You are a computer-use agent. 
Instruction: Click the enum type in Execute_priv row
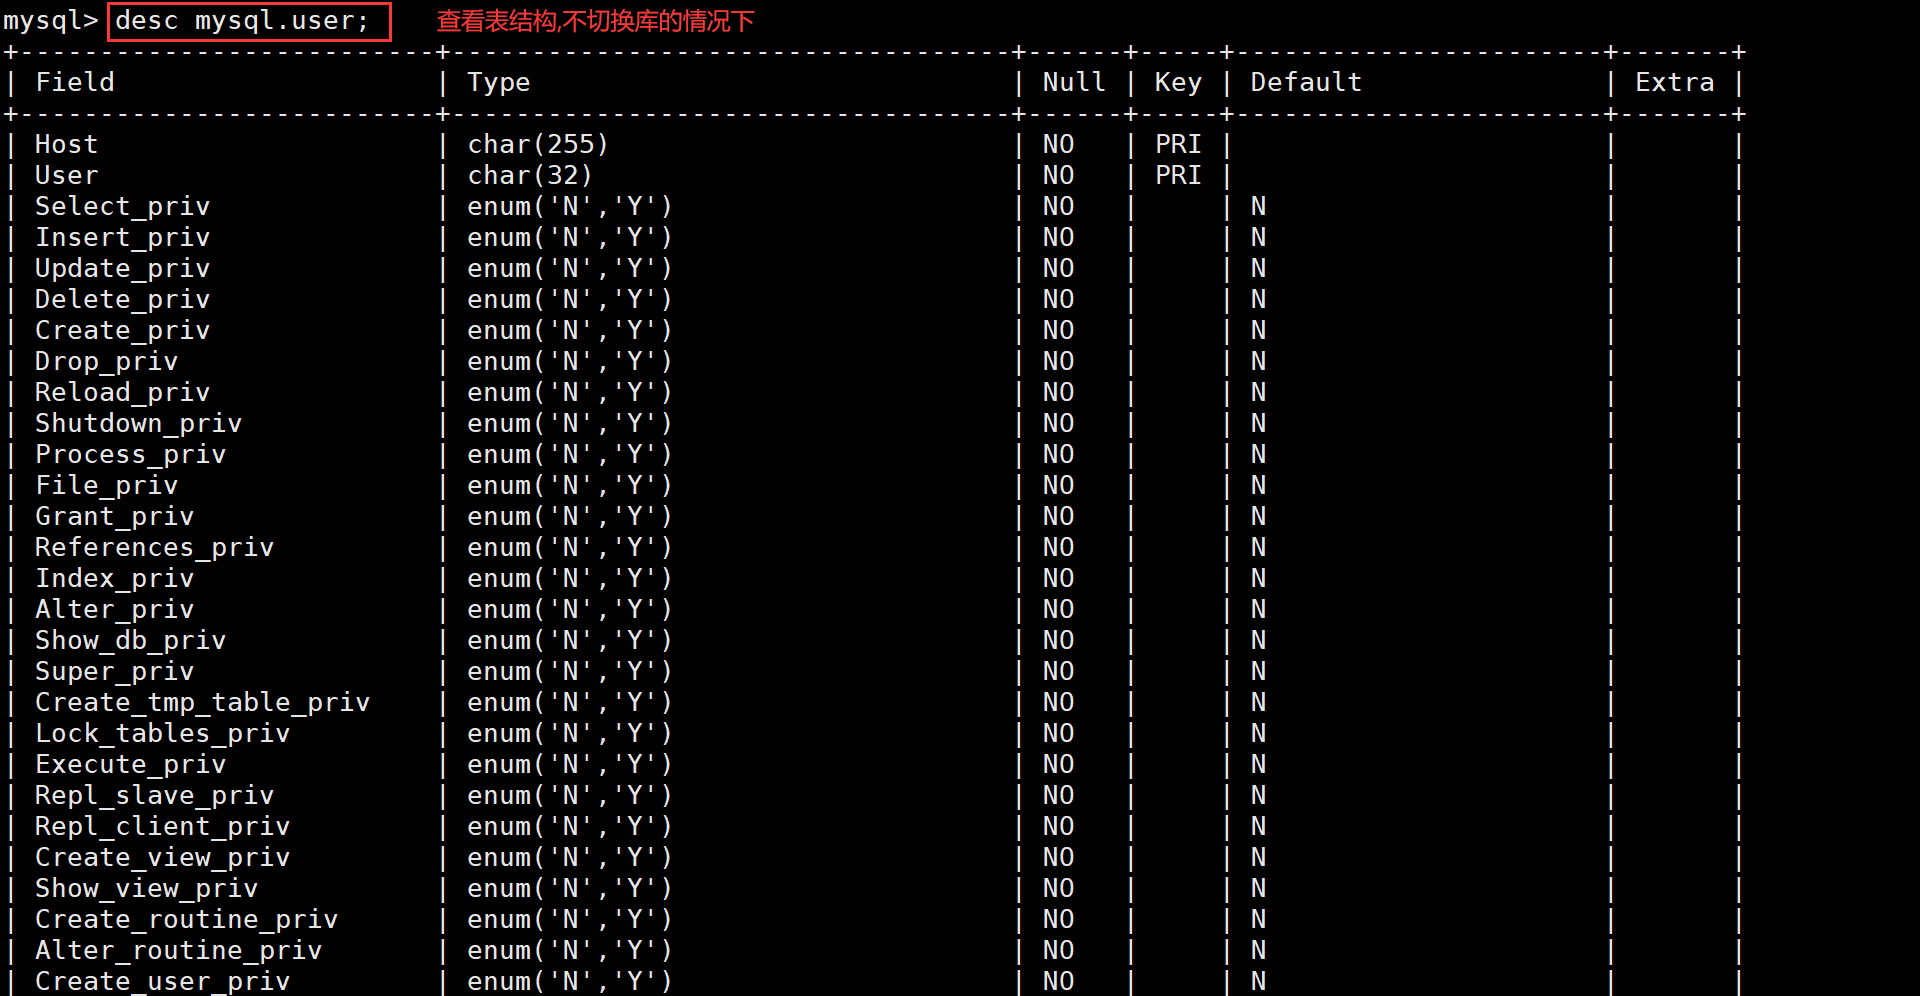coord(570,764)
